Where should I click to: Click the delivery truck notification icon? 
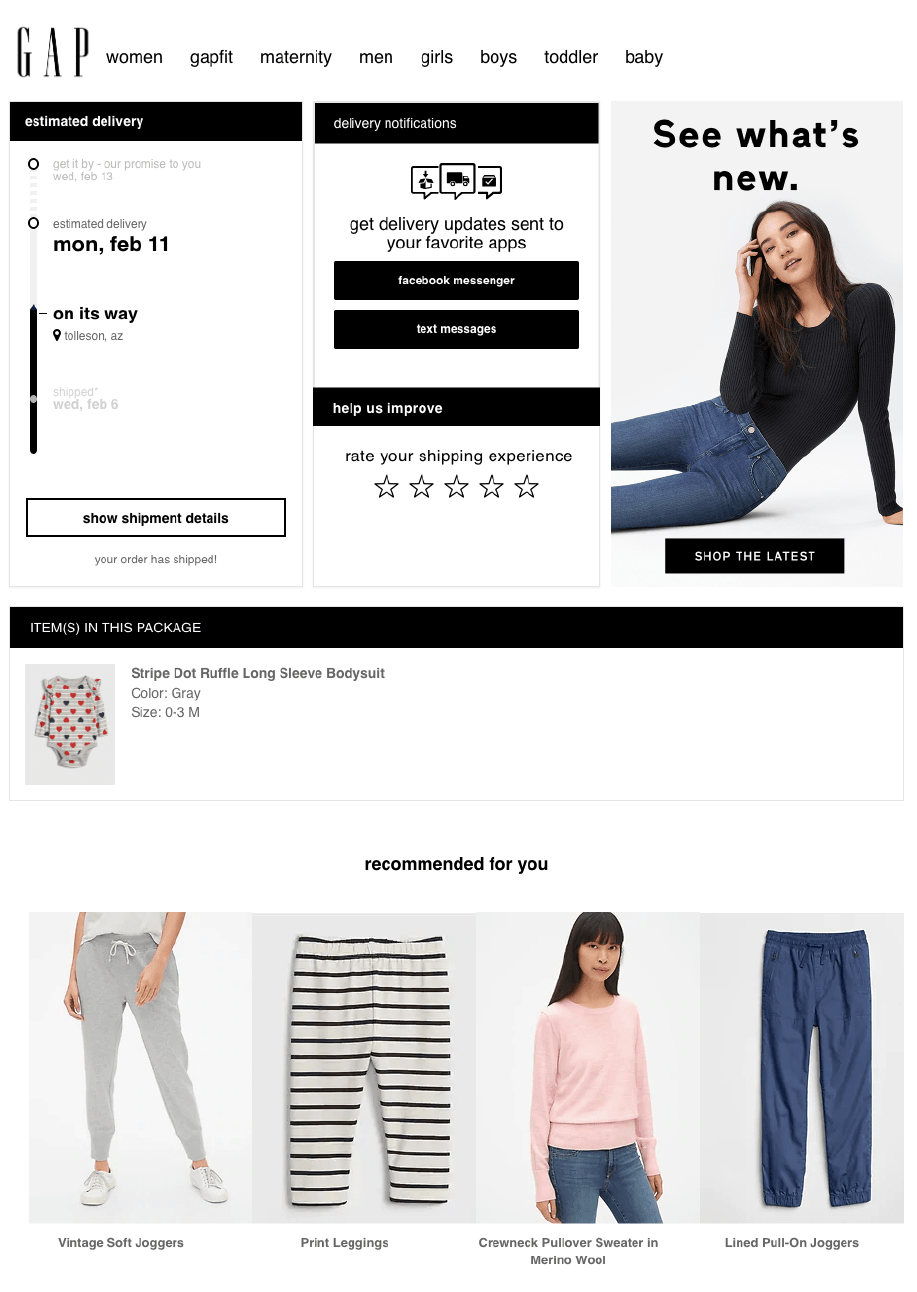[457, 180]
